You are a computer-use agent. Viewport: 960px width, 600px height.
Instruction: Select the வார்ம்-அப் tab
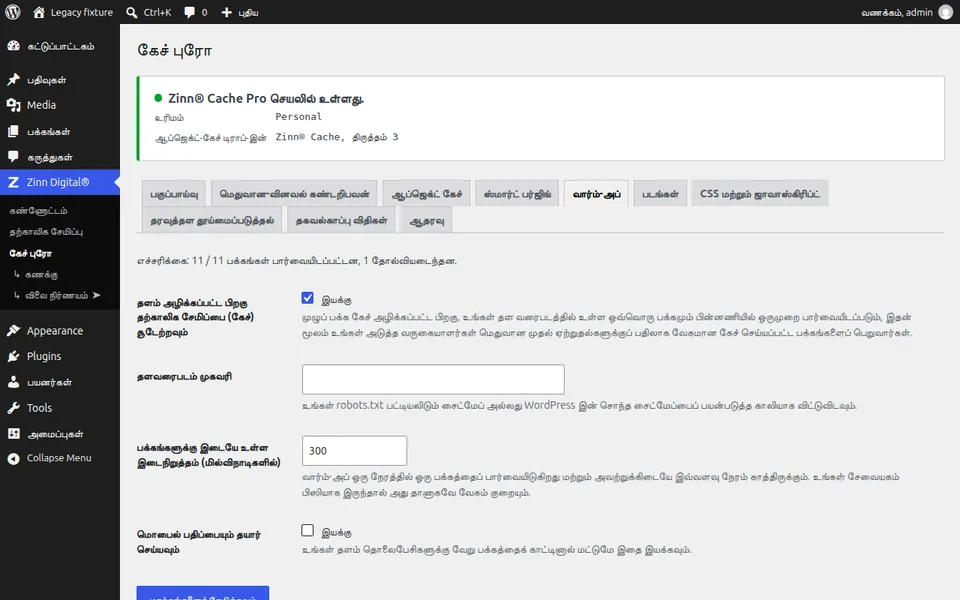pyautogui.click(x=596, y=194)
